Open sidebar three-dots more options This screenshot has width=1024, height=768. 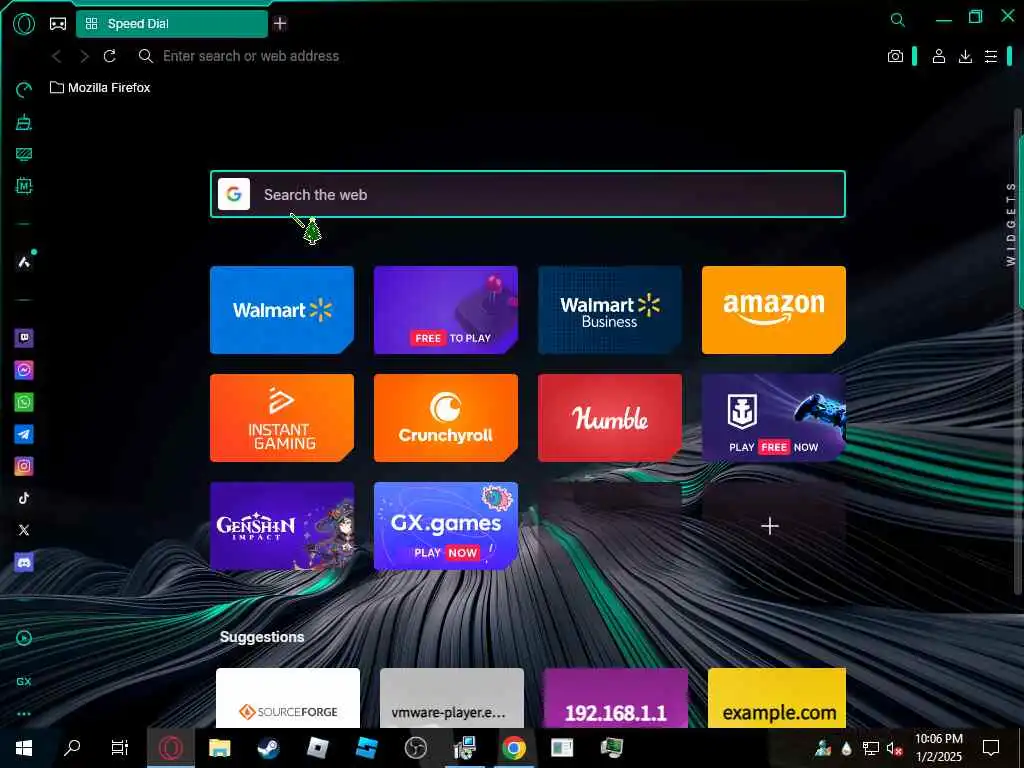click(24, 714)
